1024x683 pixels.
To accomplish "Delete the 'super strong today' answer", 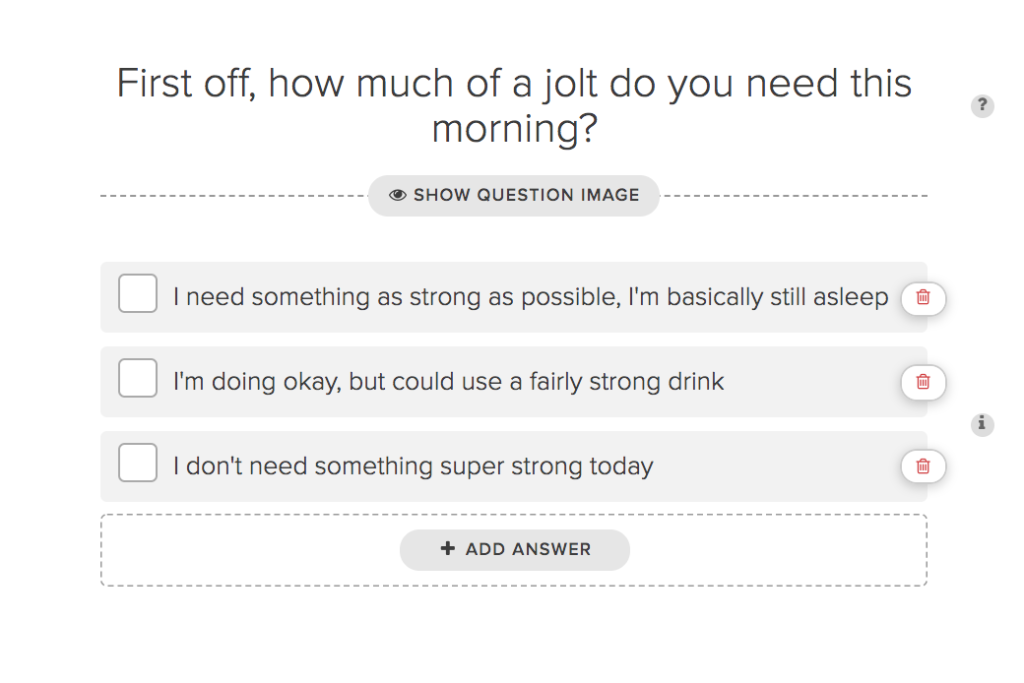I will click(x=923, y=466).
